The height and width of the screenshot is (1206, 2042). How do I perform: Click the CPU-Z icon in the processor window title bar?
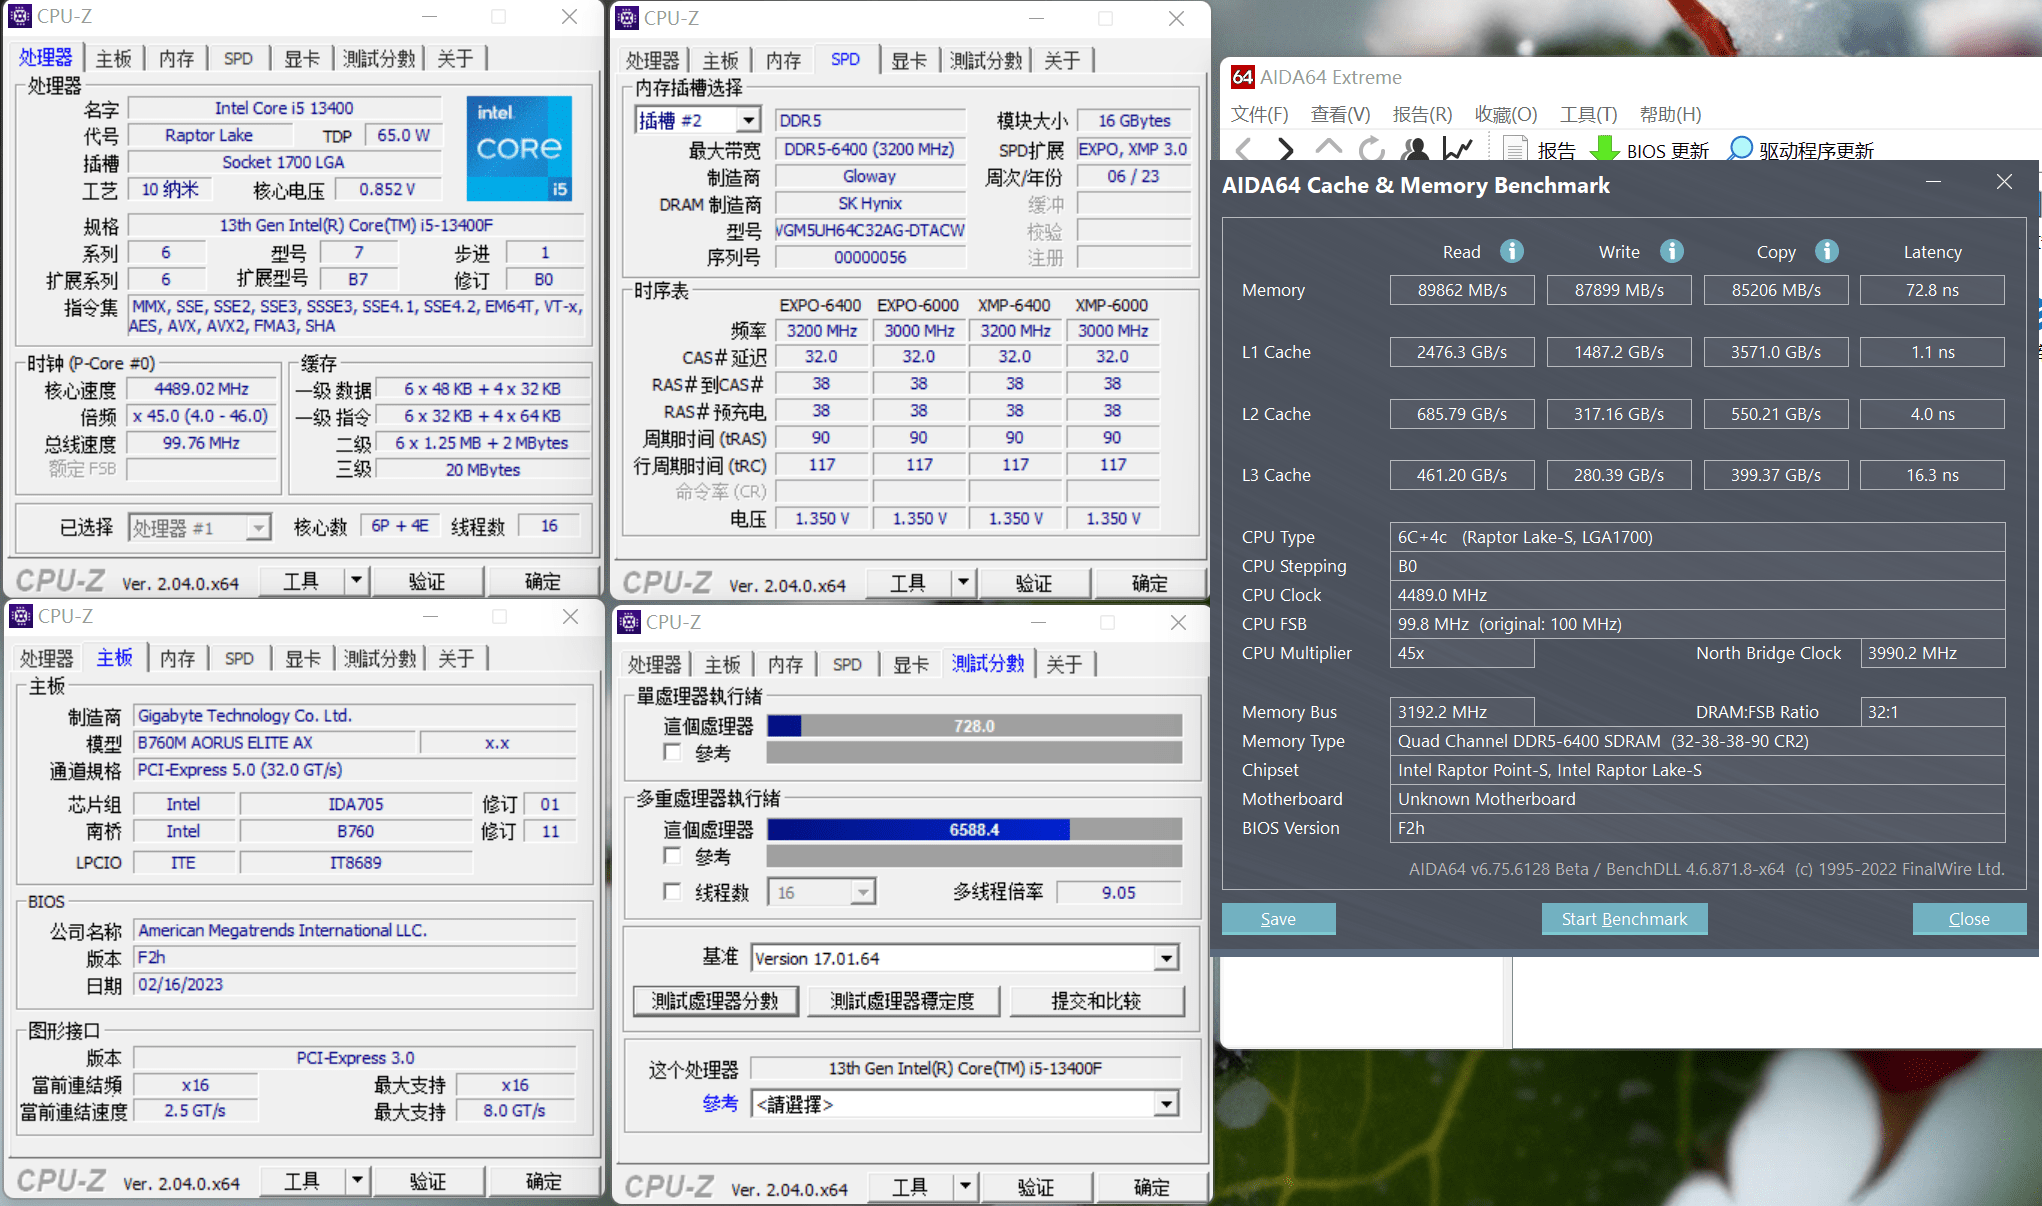pos(20,17)
